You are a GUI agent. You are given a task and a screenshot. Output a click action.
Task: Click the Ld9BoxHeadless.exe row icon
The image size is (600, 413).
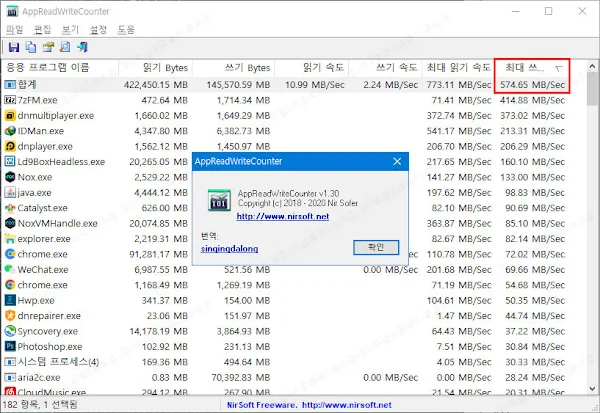[x=10, y=162]
